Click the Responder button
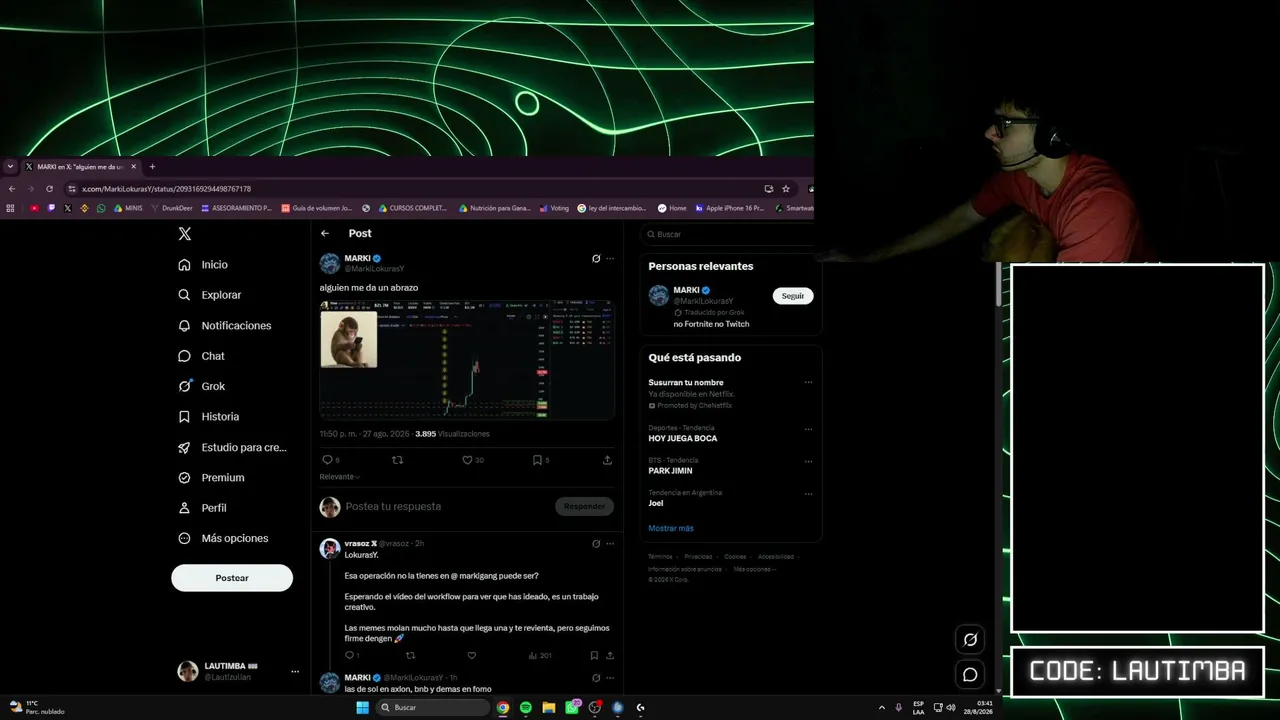Image resolution: width=1280 pixels, height=720 pixels. click(584, 507)
